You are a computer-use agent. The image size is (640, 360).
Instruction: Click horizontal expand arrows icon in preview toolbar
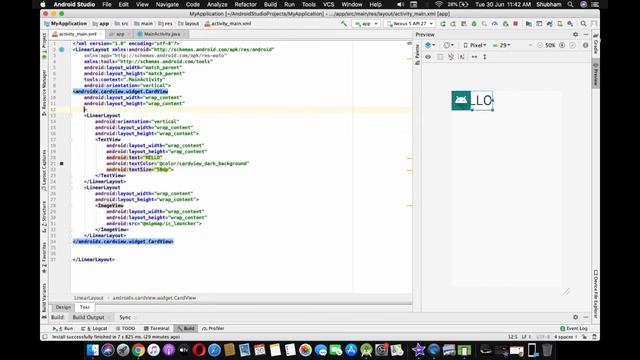pos(474,57)
